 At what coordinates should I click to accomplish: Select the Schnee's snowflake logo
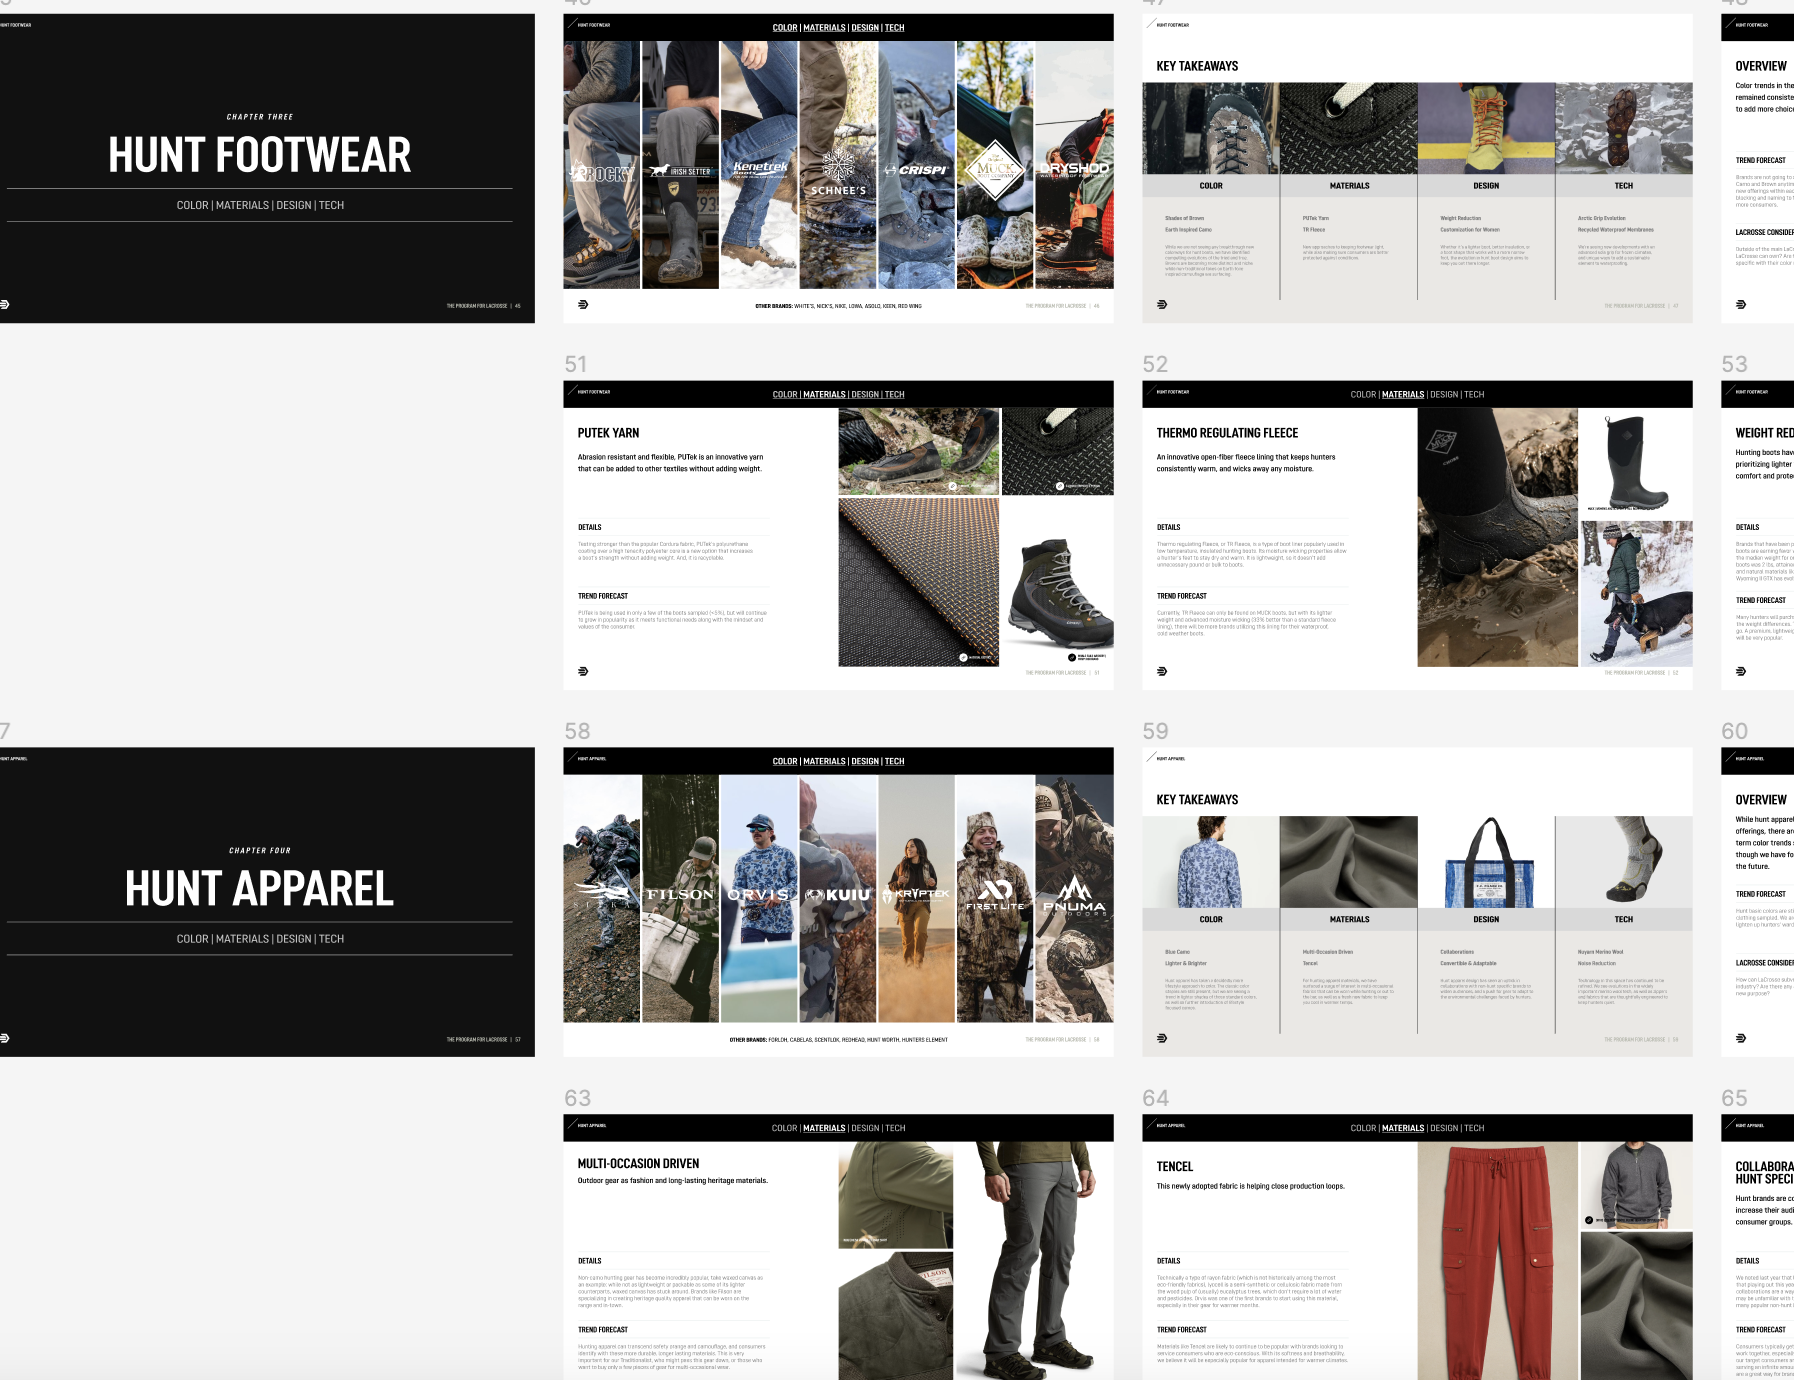(838, 173)
